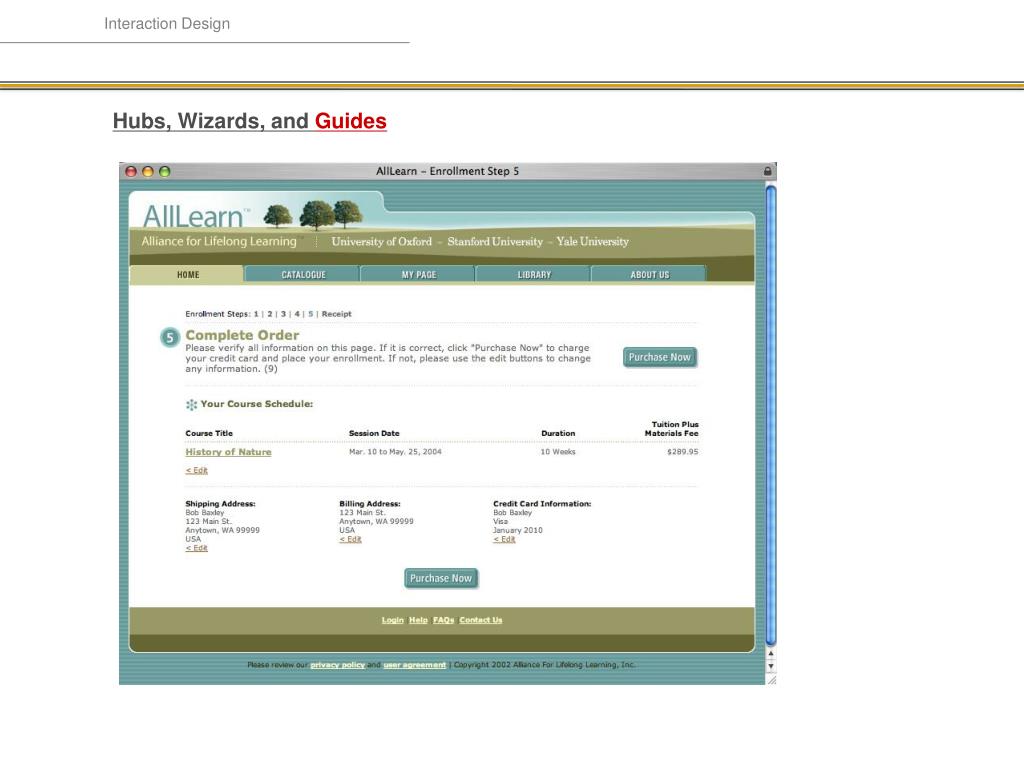This screenshot has height=768, width=1024.
Task: Go to enrollment step 4
Action: [297, 314]
